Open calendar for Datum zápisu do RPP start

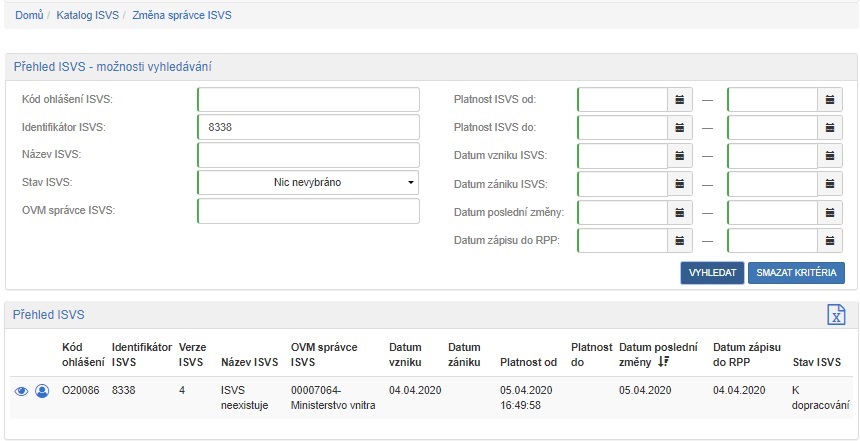coord(680,240)
